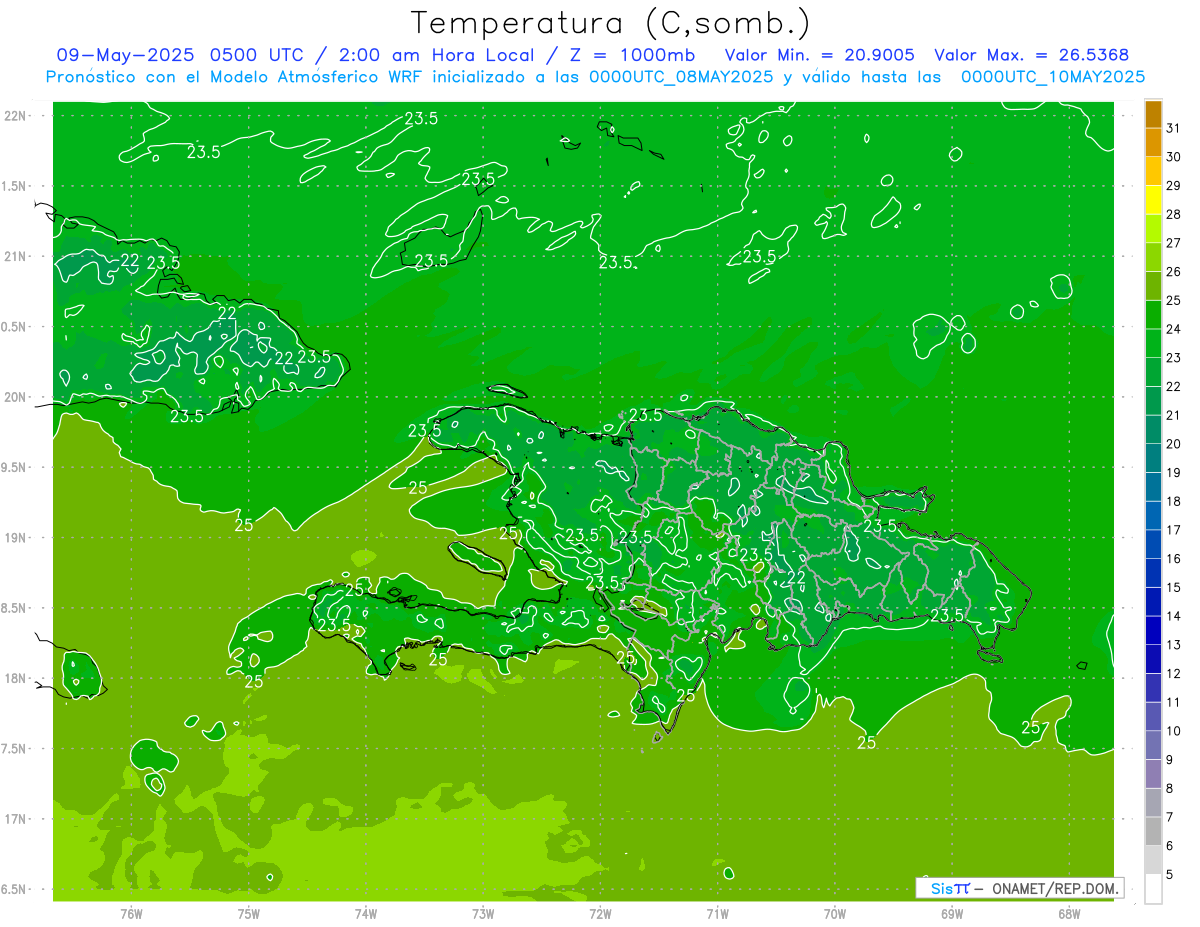This screenshot has width=1200, height=927.
Task: Click the '72W' longitude axis label
Action: (600, 913)
